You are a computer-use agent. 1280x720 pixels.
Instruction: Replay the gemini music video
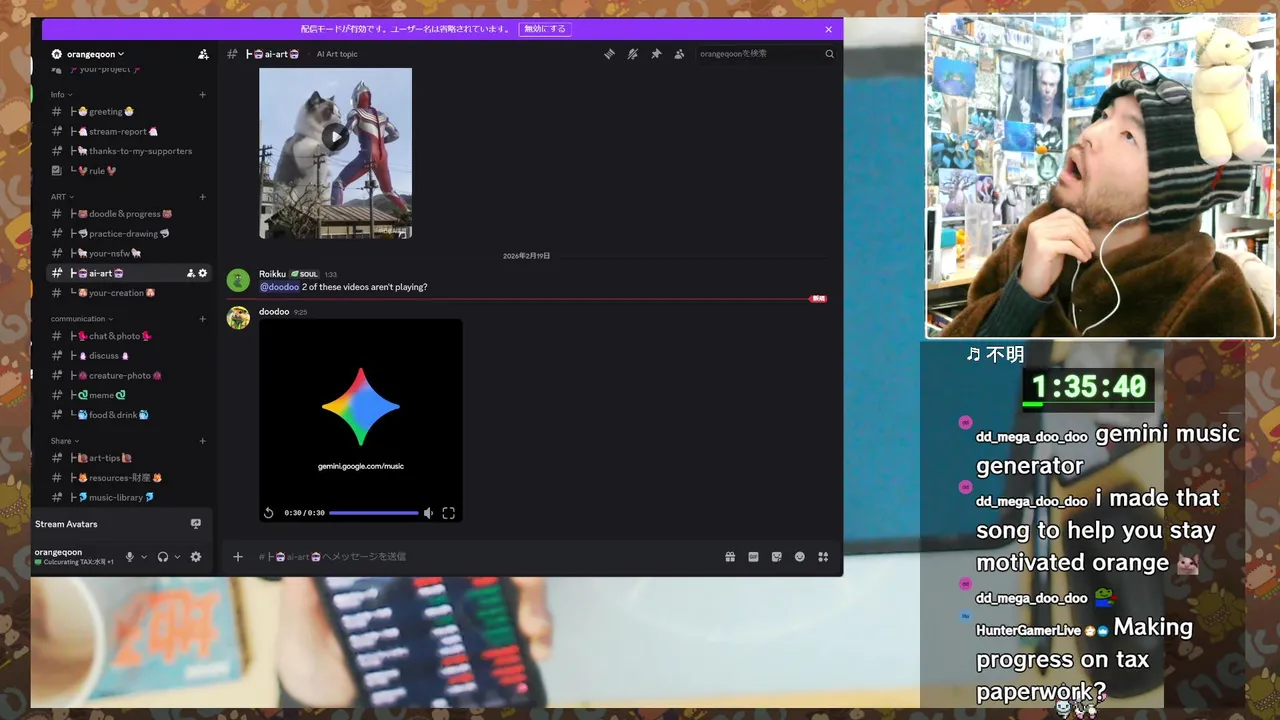tap(269, 513)
